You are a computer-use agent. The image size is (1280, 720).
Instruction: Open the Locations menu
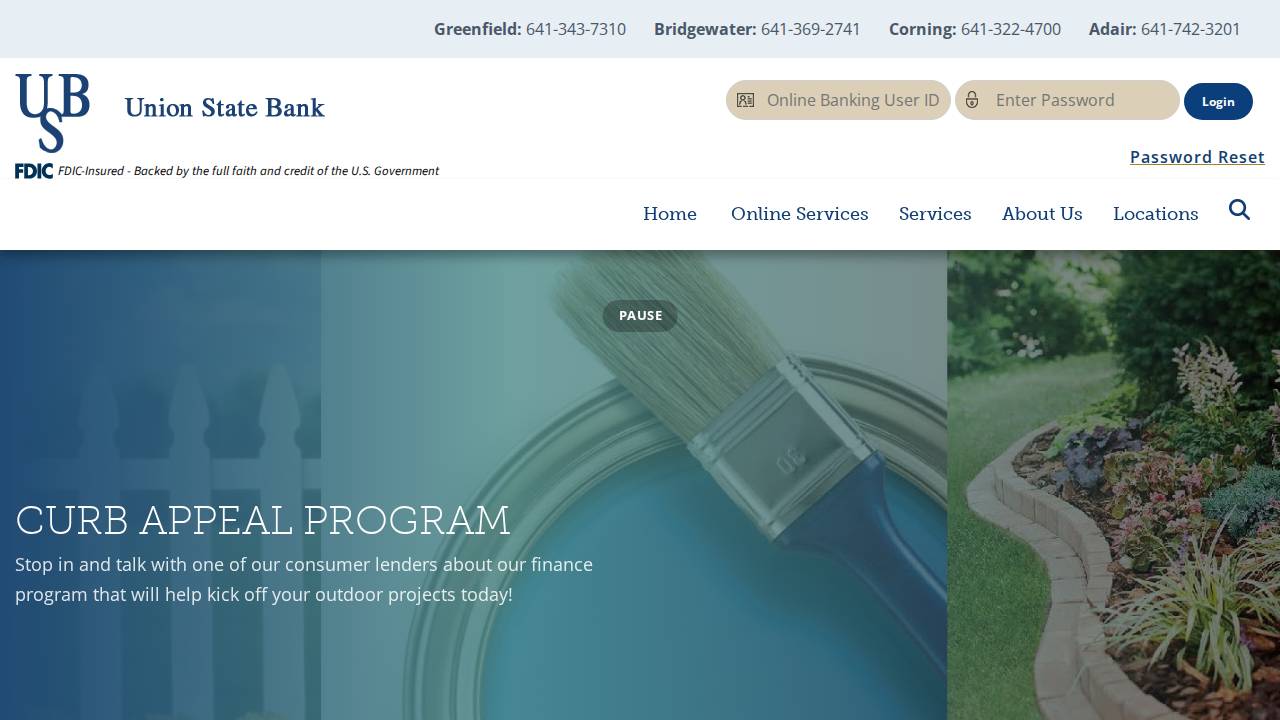1155,214
